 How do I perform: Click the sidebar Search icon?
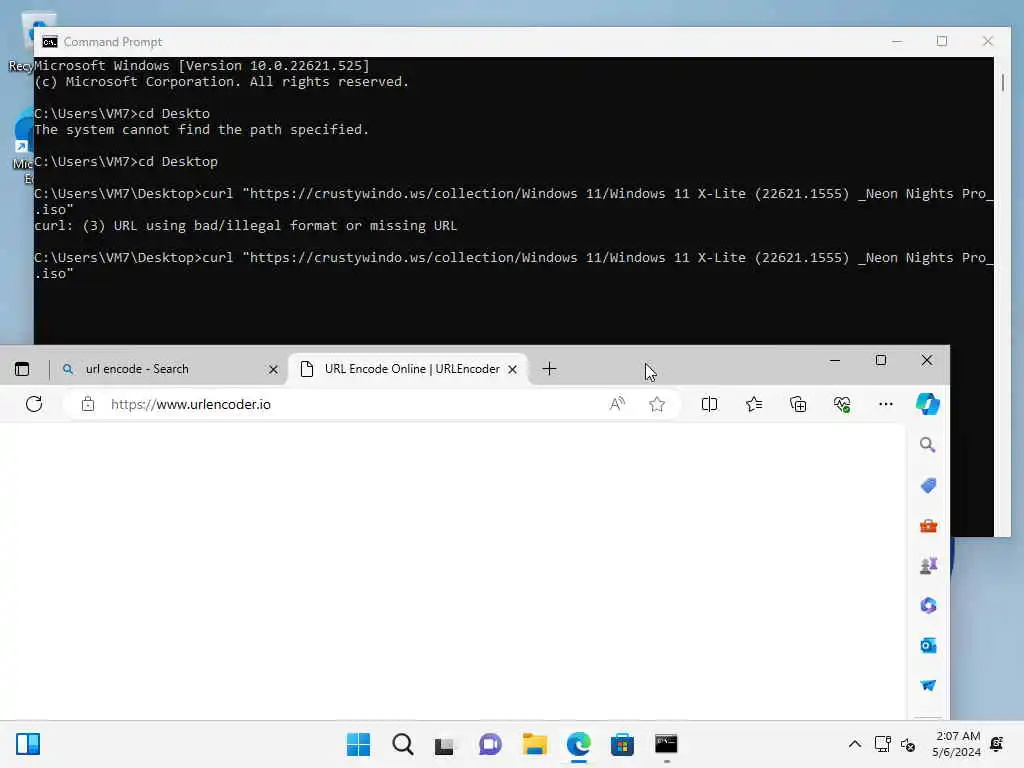(x=927, y=445)
